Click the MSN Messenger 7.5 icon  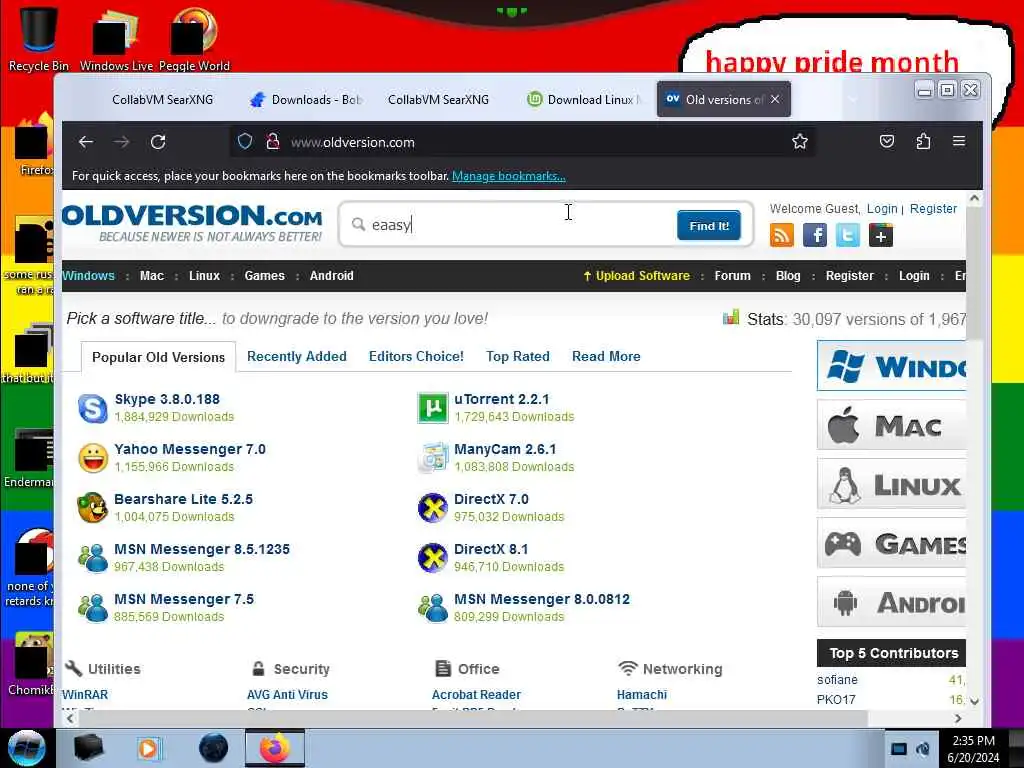(93, 607)
